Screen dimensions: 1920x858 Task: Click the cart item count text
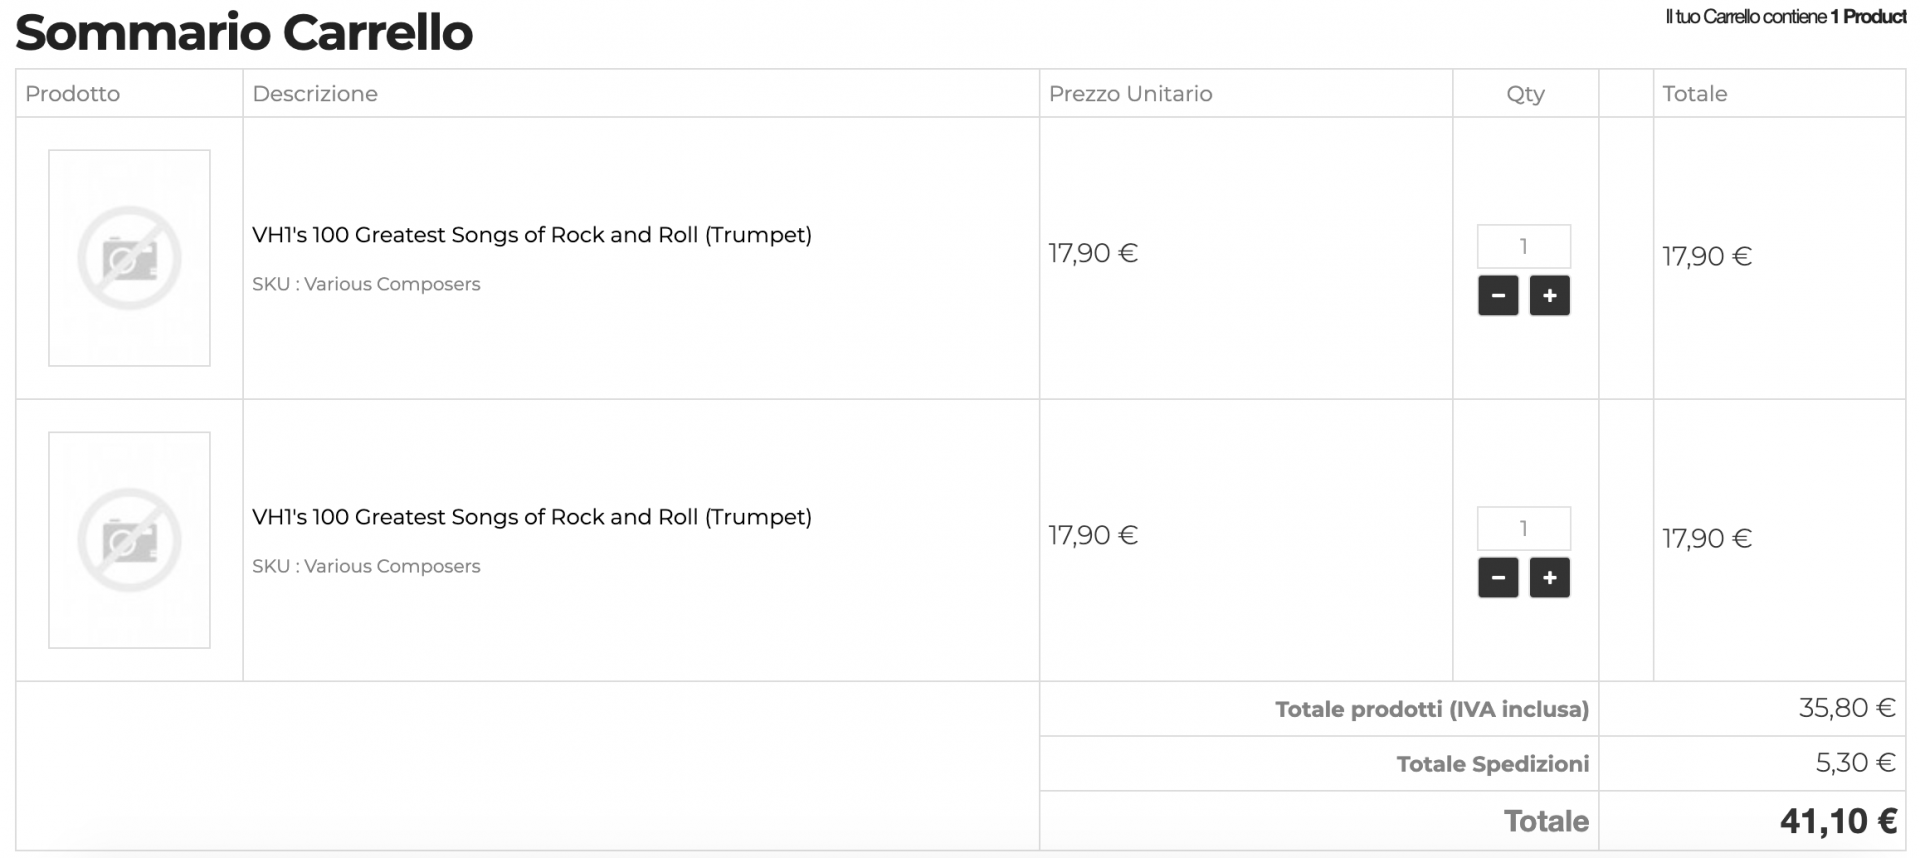tap(1785, 17)
